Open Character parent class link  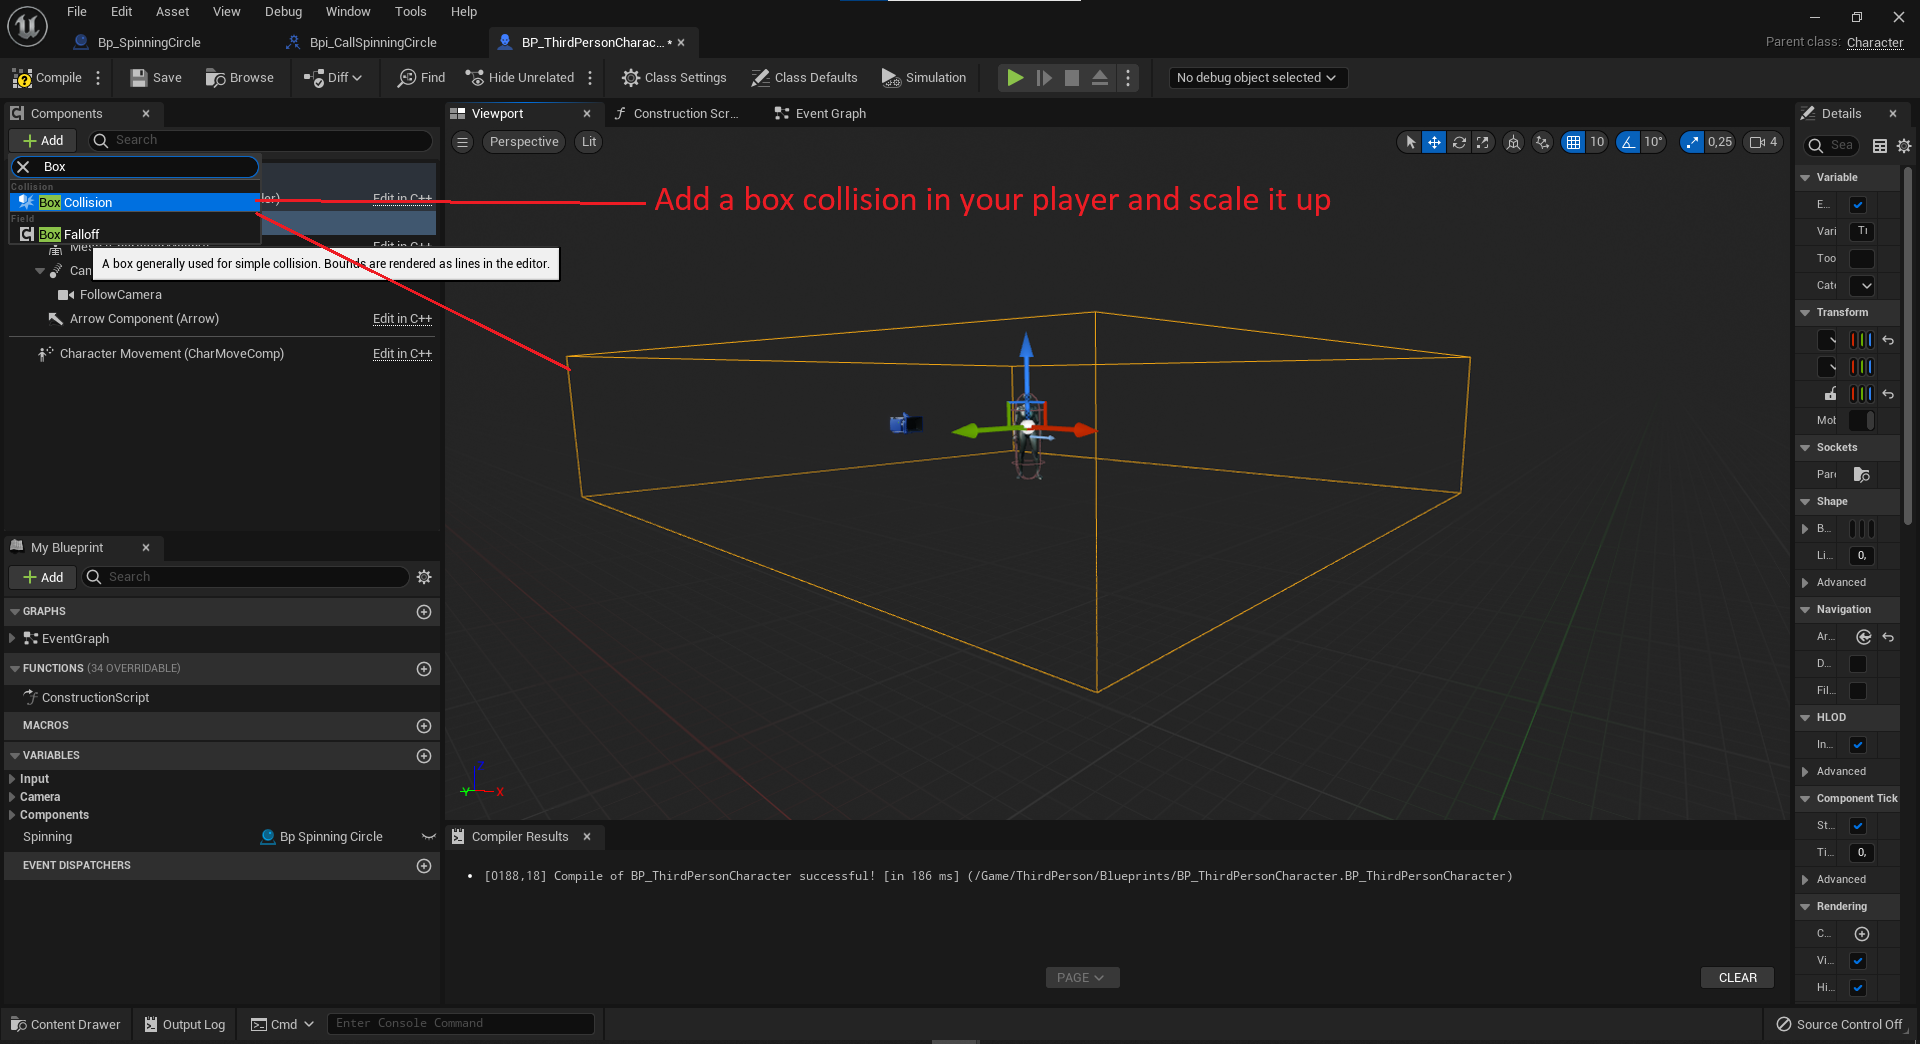click(1875, 43)
